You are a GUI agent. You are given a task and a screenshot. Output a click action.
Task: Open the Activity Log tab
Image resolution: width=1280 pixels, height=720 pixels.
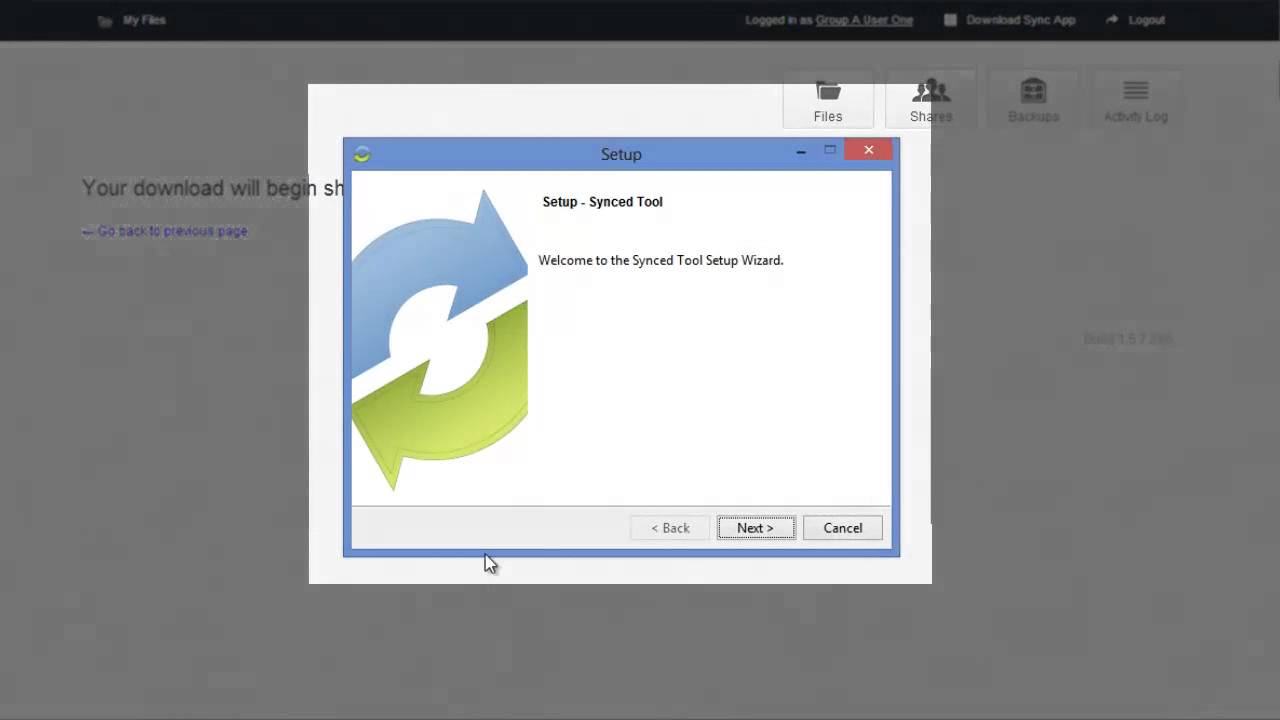tap(1136, 100)
